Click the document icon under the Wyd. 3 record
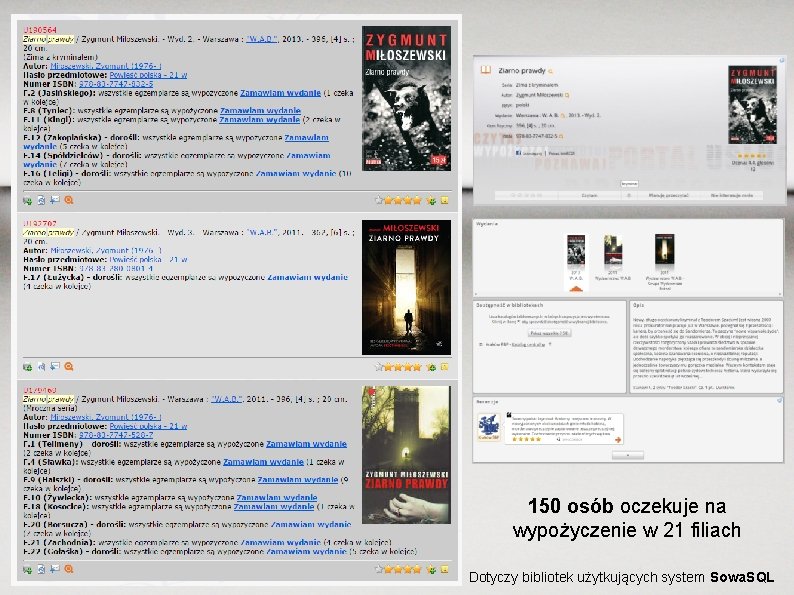 tap(42, 367)
